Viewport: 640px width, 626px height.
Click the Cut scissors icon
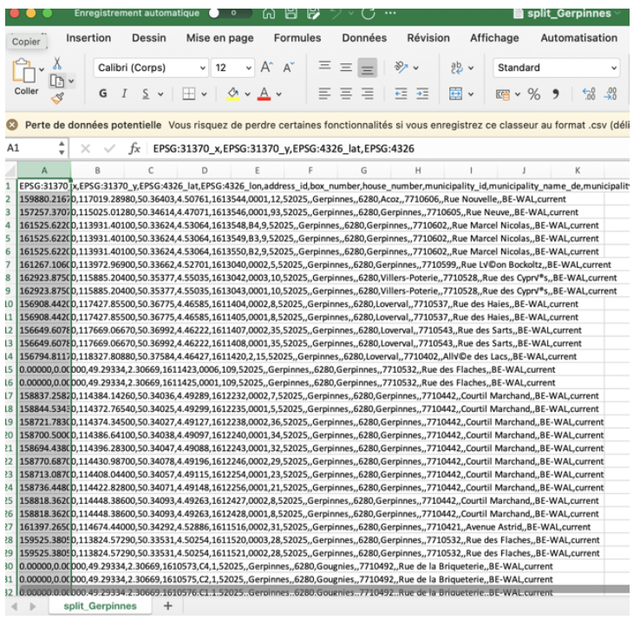57,63
